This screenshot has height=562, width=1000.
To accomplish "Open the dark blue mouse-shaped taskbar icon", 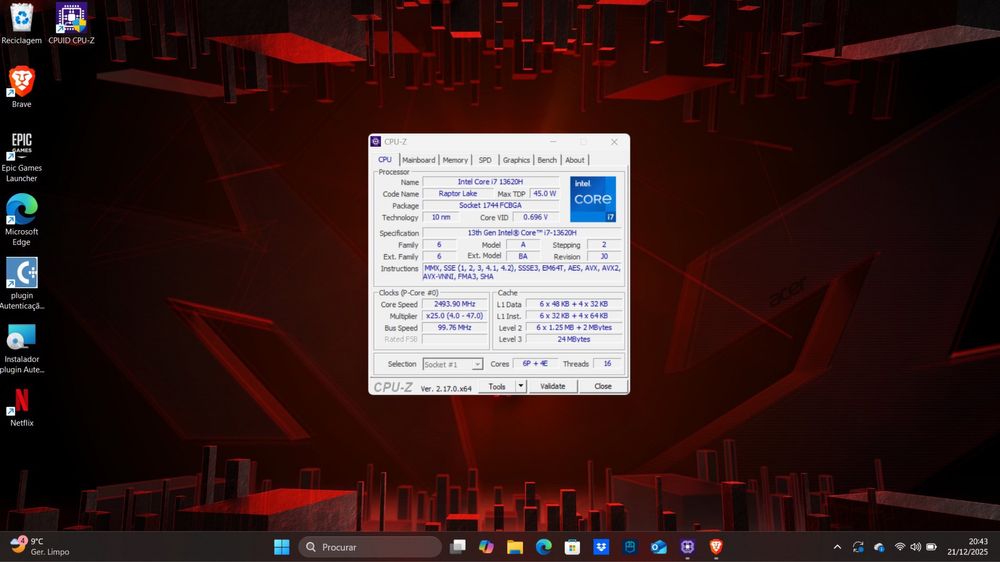I will point(629,547).
